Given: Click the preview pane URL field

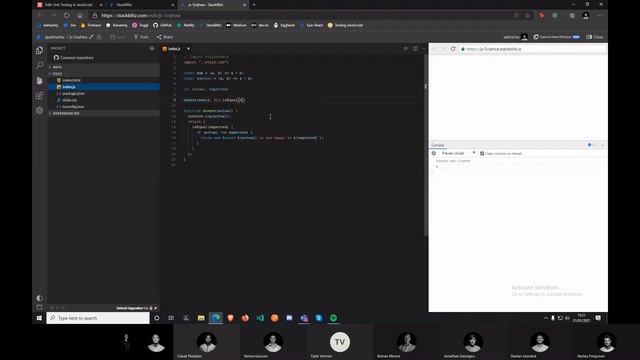Looking at the screenshot, I should click(x=533, y=49).
